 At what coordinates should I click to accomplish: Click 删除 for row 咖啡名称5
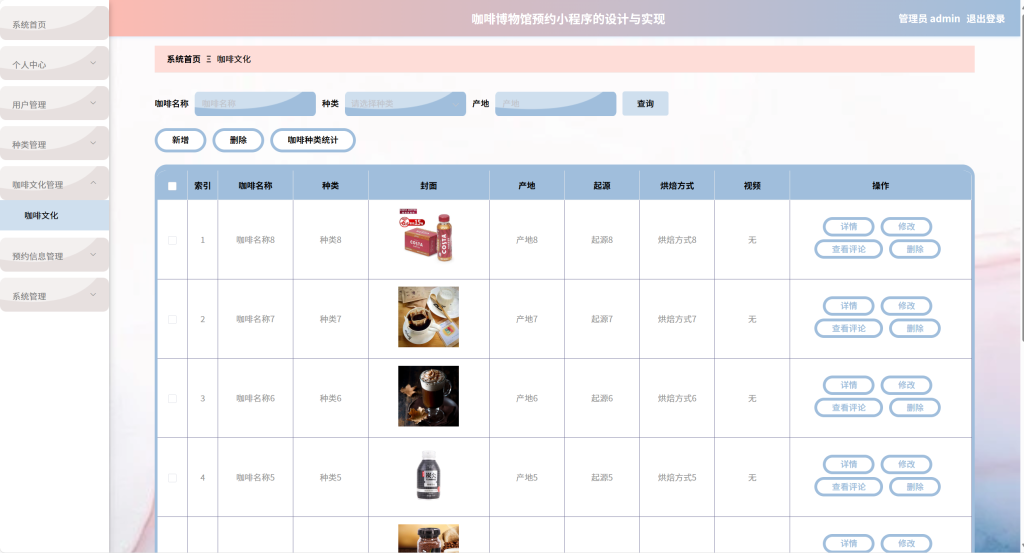915,487
